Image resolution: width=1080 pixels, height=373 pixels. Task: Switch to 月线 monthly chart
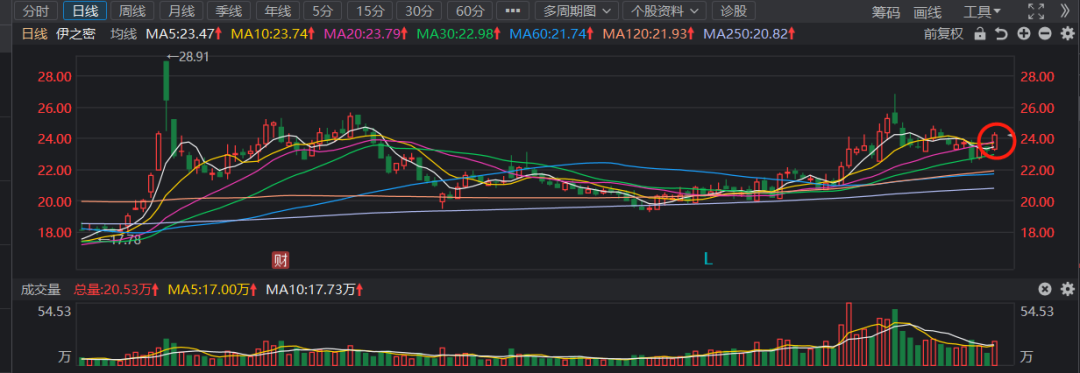click(181, 11)
